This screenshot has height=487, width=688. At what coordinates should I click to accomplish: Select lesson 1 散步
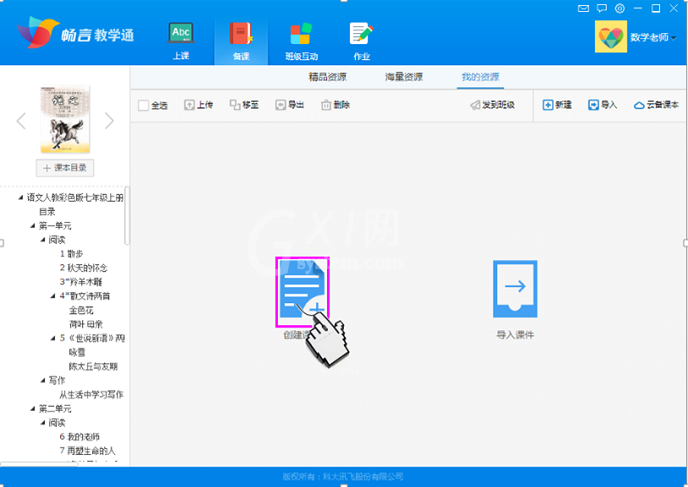[x=72, y=254]
